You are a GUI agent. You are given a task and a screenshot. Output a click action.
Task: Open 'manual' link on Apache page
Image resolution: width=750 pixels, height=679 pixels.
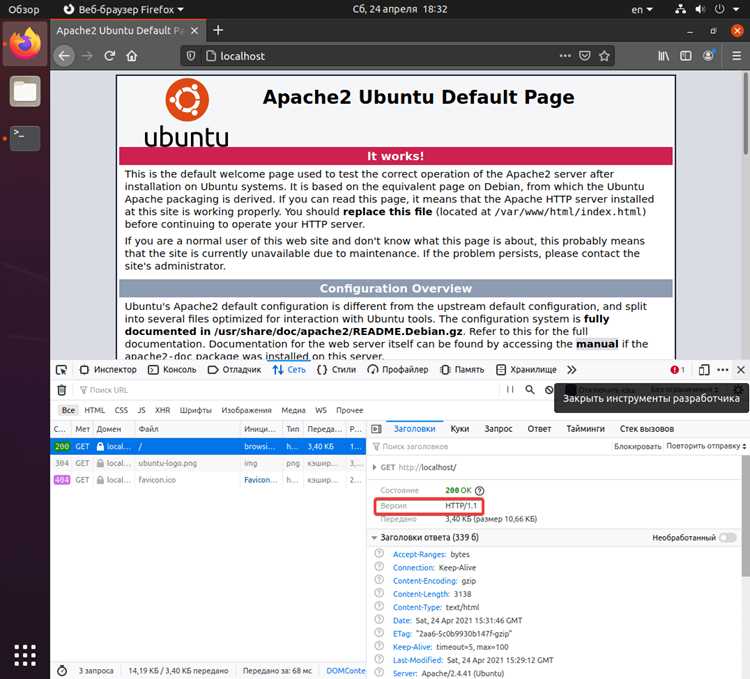pos(597,344)
